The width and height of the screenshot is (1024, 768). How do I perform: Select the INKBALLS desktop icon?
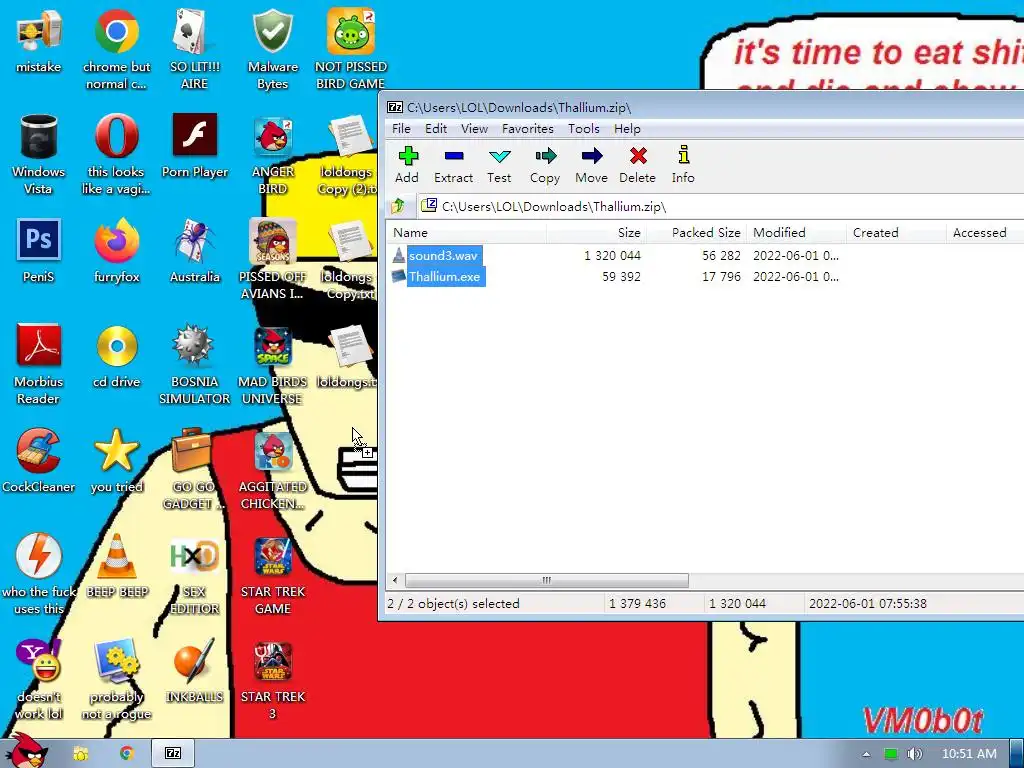point(195,671)
